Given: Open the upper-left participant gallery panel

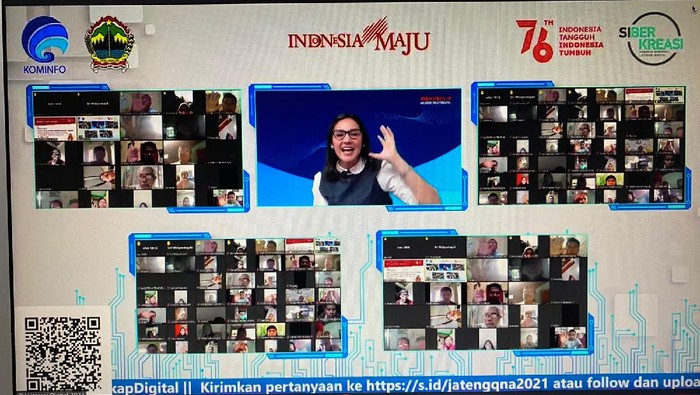Looking at the screenshot, I should 138,149.
